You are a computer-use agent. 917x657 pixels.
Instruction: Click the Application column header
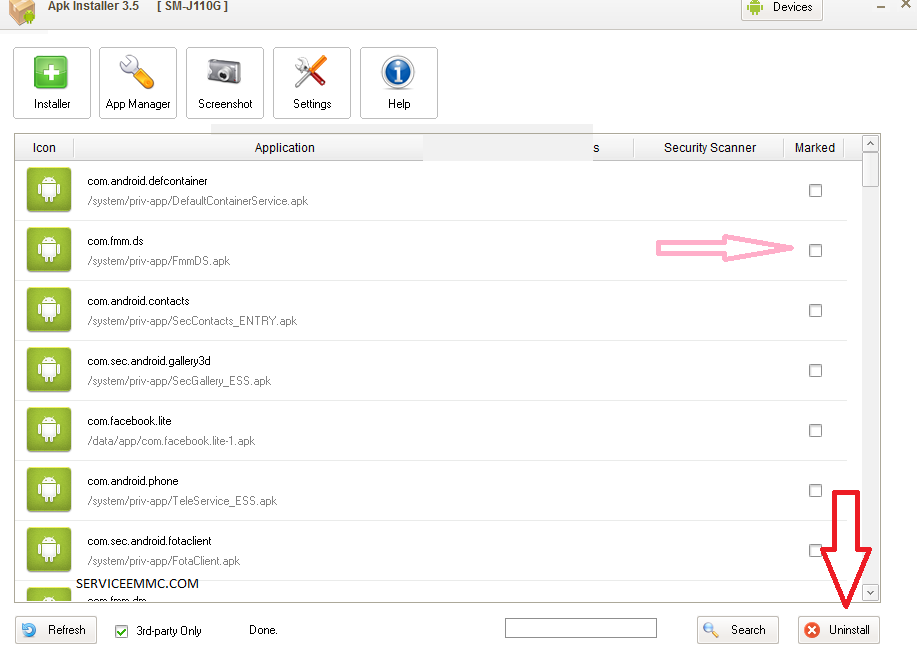pos(284,147)
